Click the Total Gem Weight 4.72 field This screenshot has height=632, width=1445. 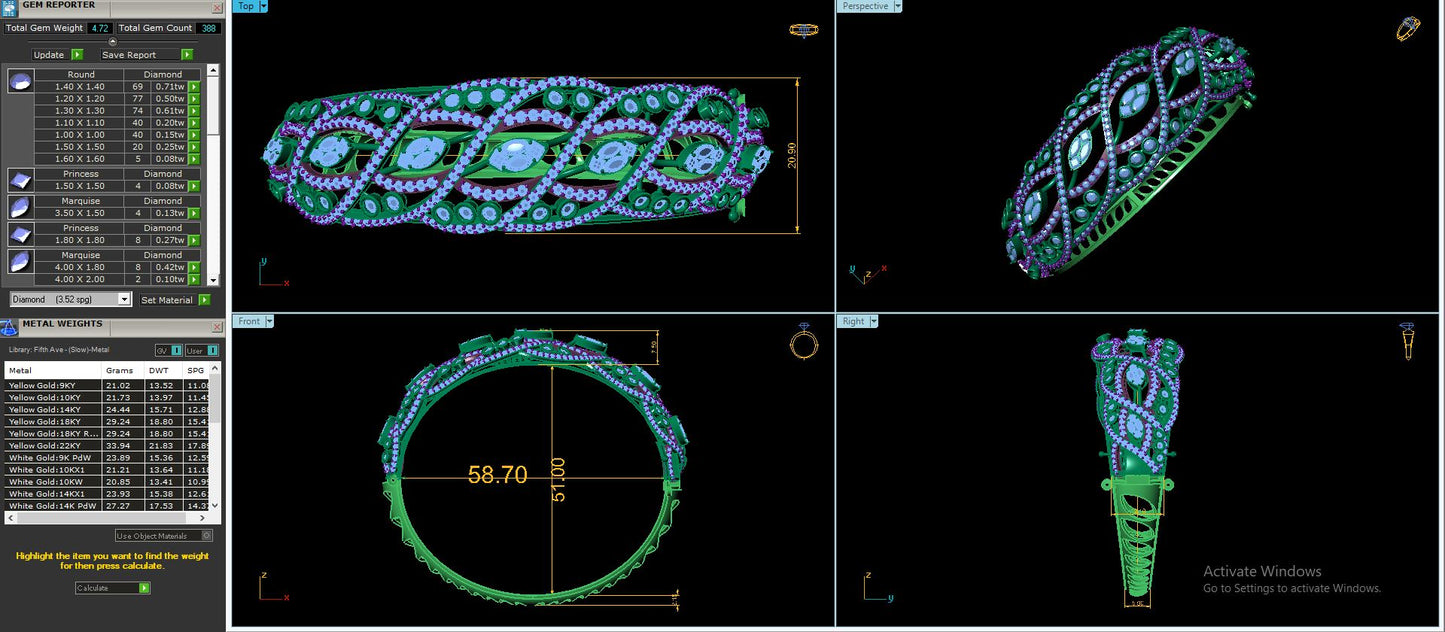click(99, 28)
